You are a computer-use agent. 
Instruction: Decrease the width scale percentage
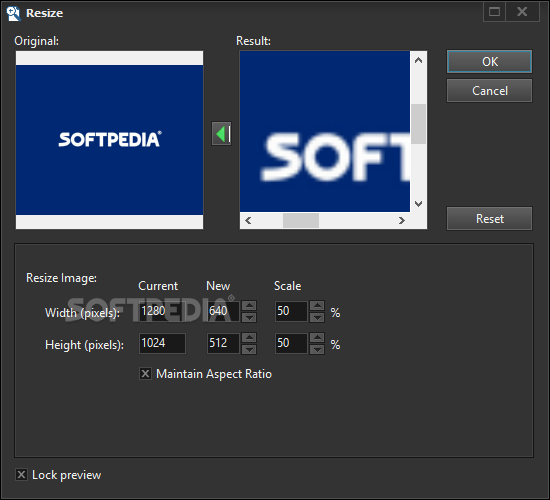(x=317, y=317)
